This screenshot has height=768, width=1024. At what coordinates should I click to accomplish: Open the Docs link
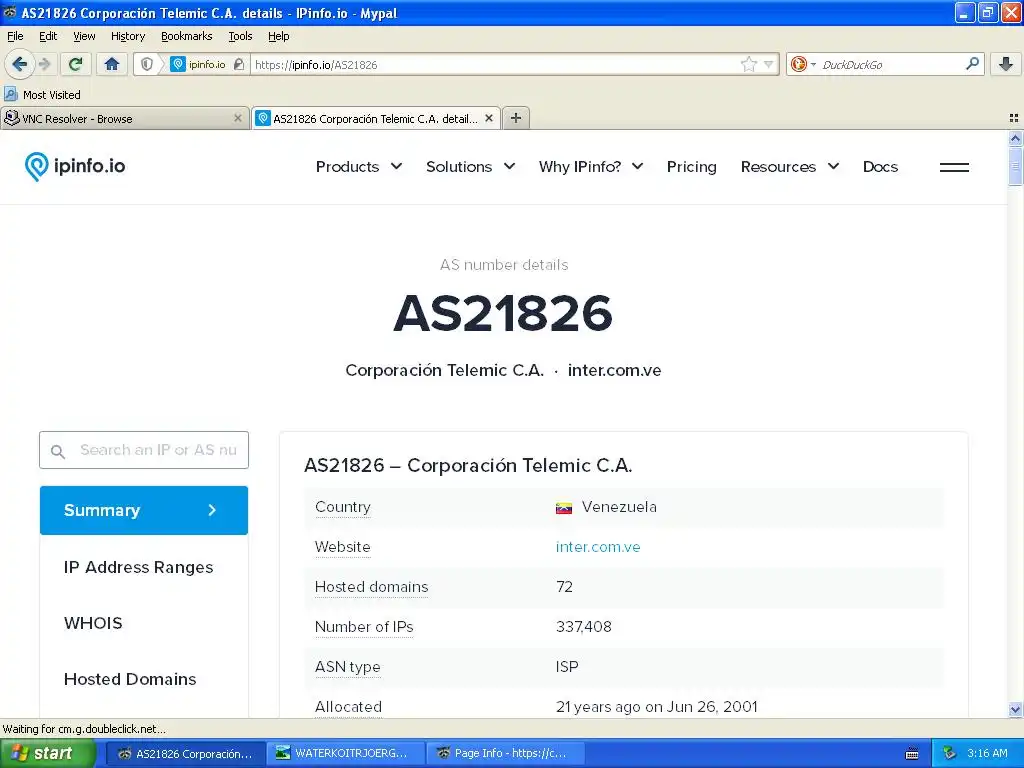click(x=880, y=167)
